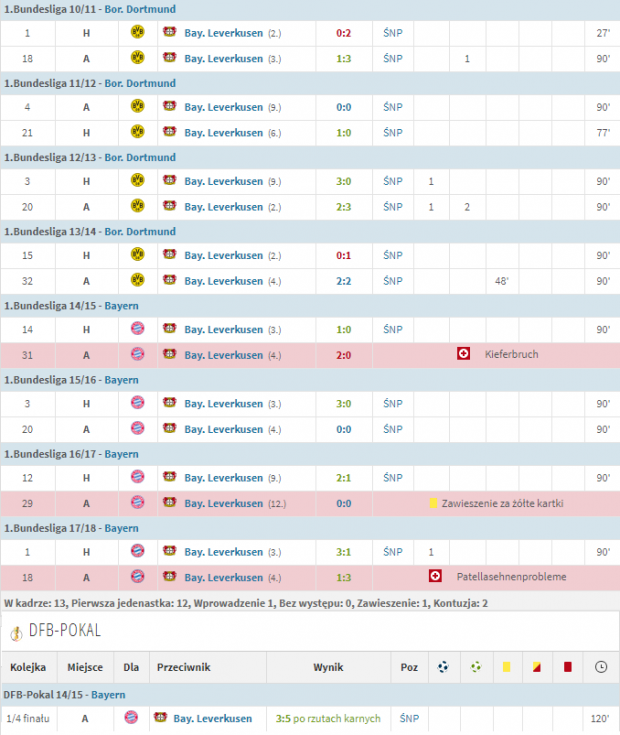620x735 pixels.
Task: Open 2:2 result in 13/14 matchday 32
Action: coord(344,281)
